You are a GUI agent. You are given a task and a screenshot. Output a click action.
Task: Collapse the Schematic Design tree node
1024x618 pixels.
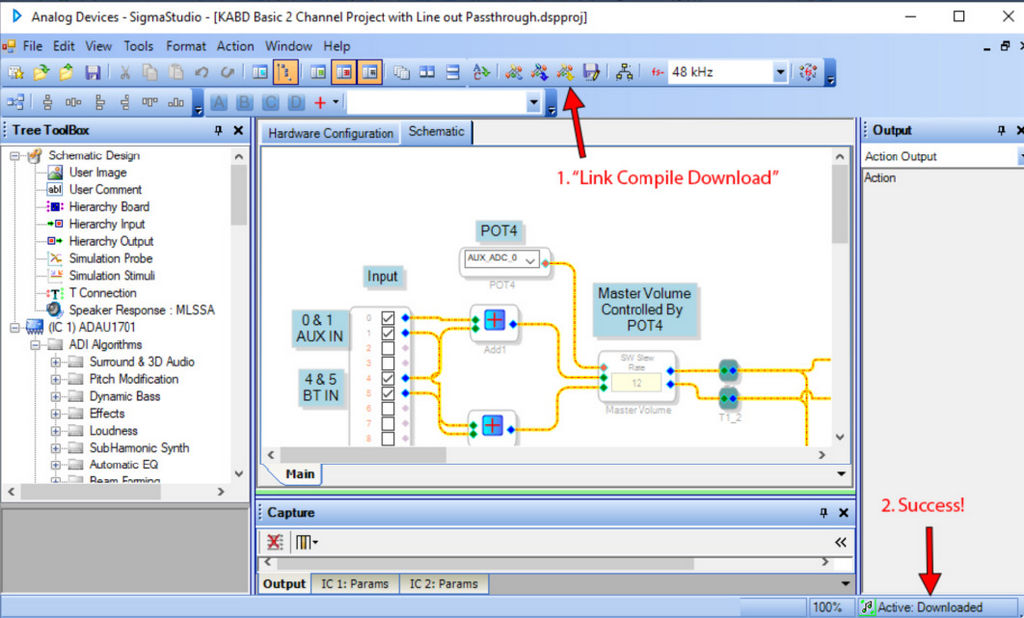pos(15,155)
